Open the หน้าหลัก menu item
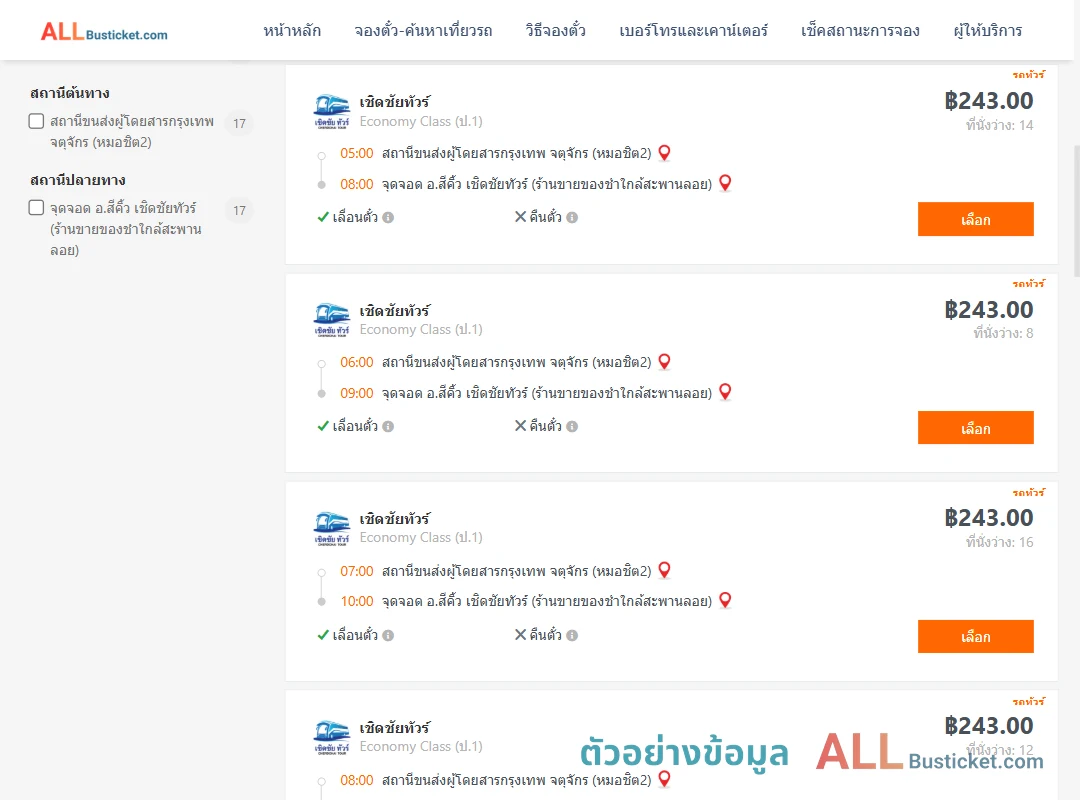This screenshot has height=800, width=1080. (292, 31)
